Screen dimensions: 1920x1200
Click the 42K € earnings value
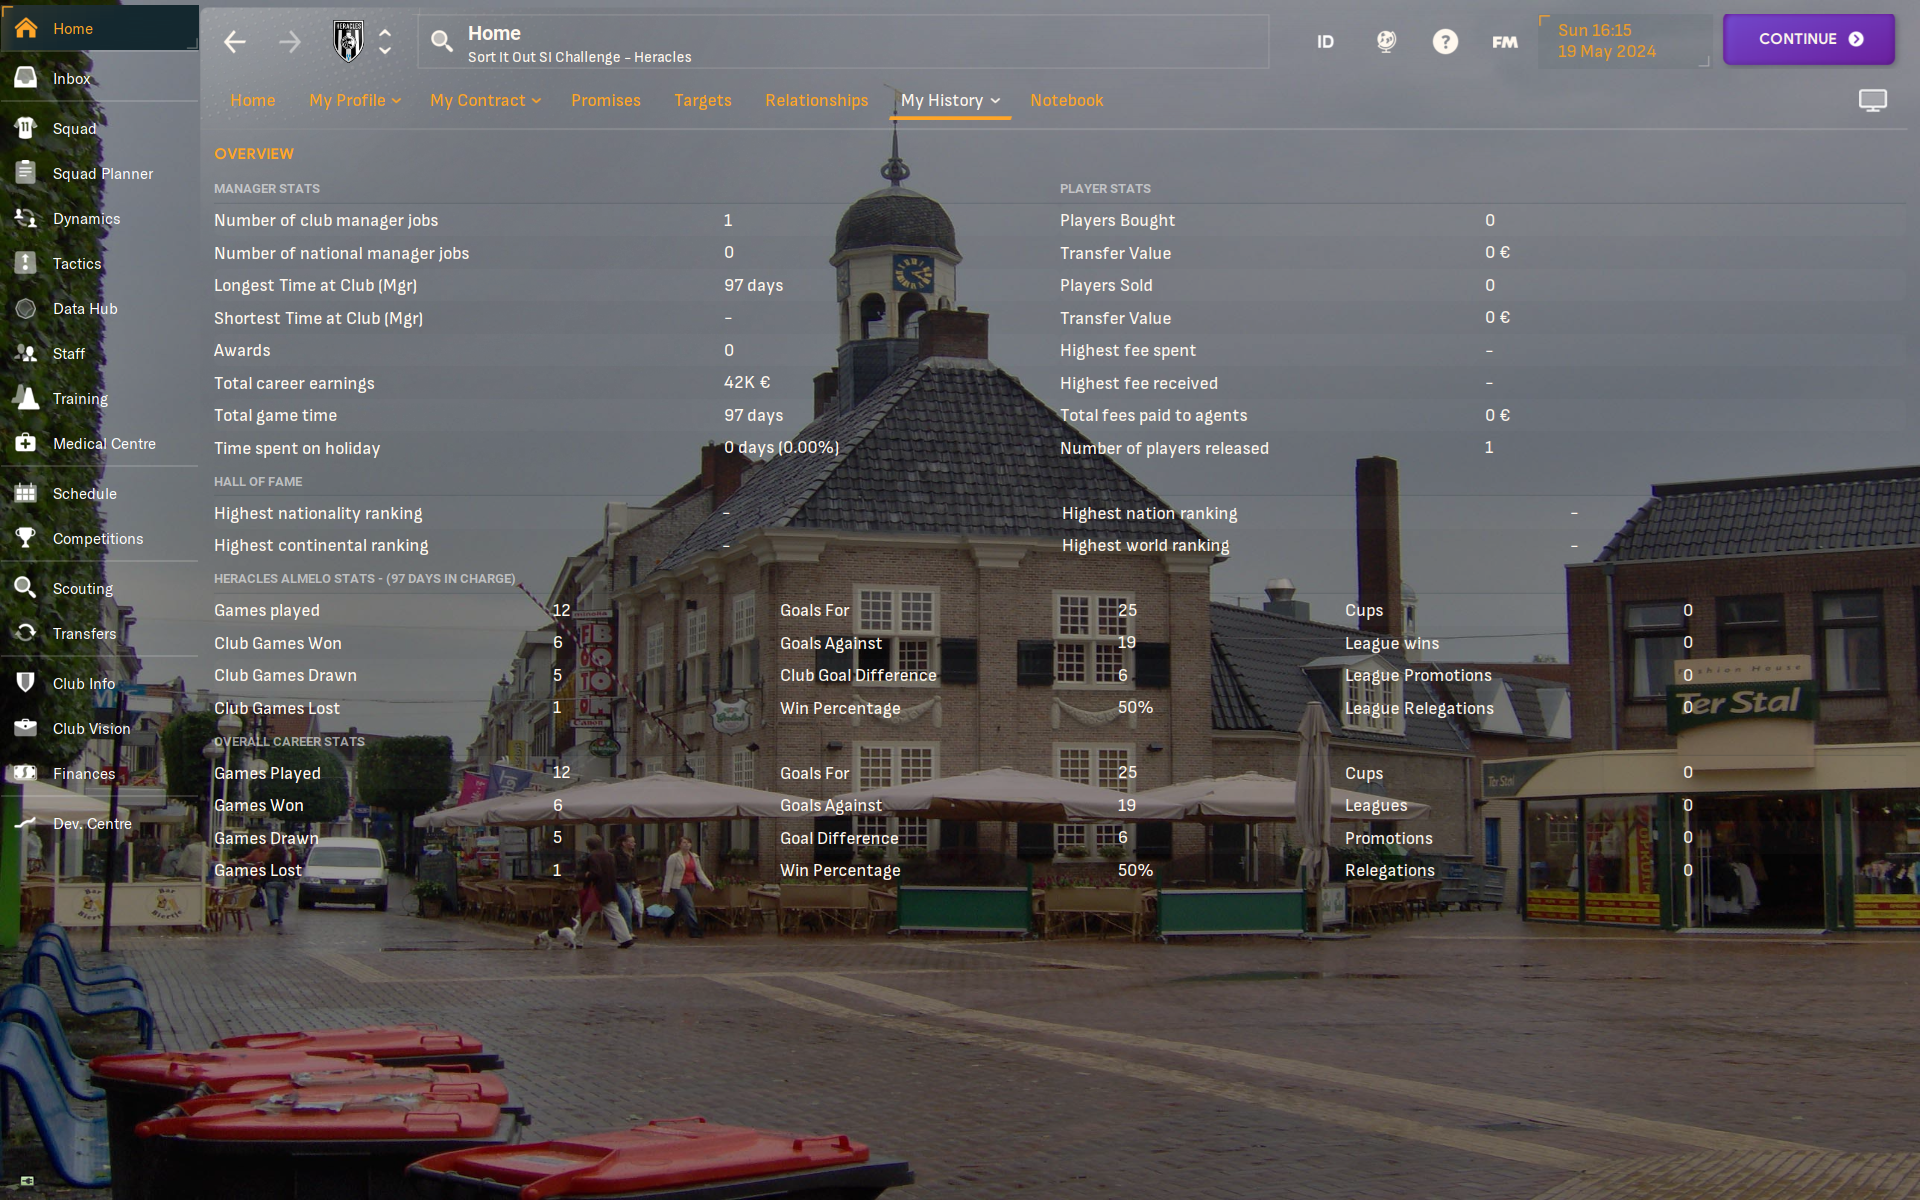pyautogui.click(x=747, y=382)
